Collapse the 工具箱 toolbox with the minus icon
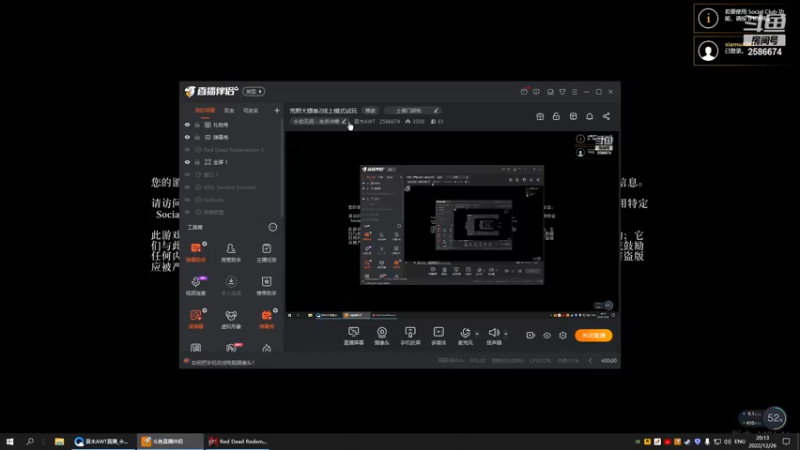 tap(272, 227)
